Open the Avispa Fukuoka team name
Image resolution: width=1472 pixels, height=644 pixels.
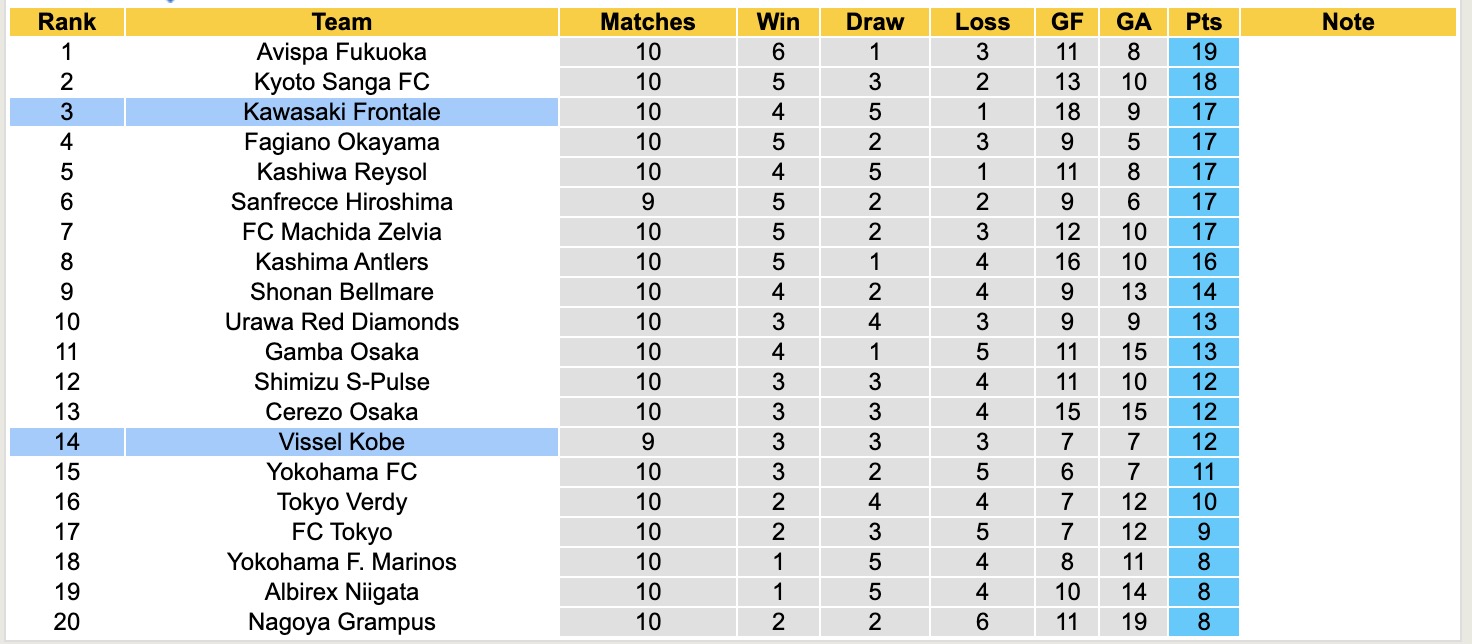coord(341,52)
